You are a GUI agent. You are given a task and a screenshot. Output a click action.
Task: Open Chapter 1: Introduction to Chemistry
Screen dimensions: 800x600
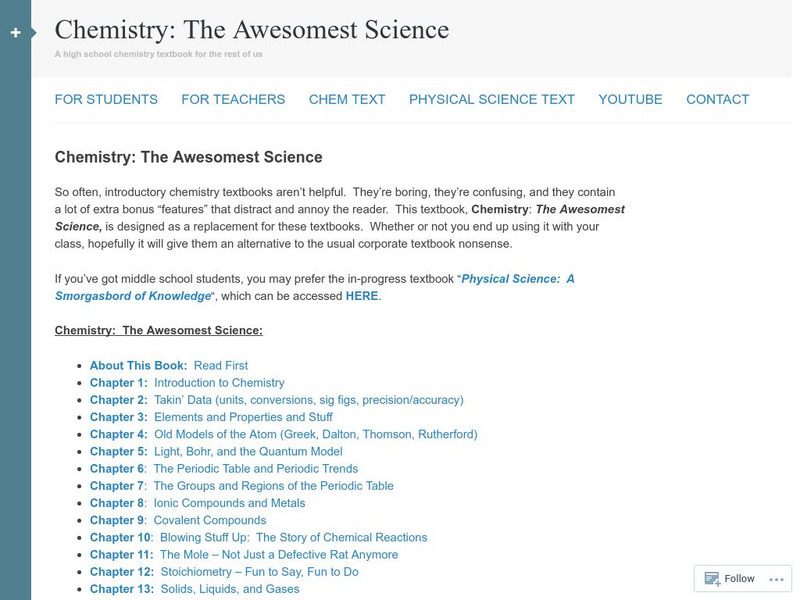(185, 382)
